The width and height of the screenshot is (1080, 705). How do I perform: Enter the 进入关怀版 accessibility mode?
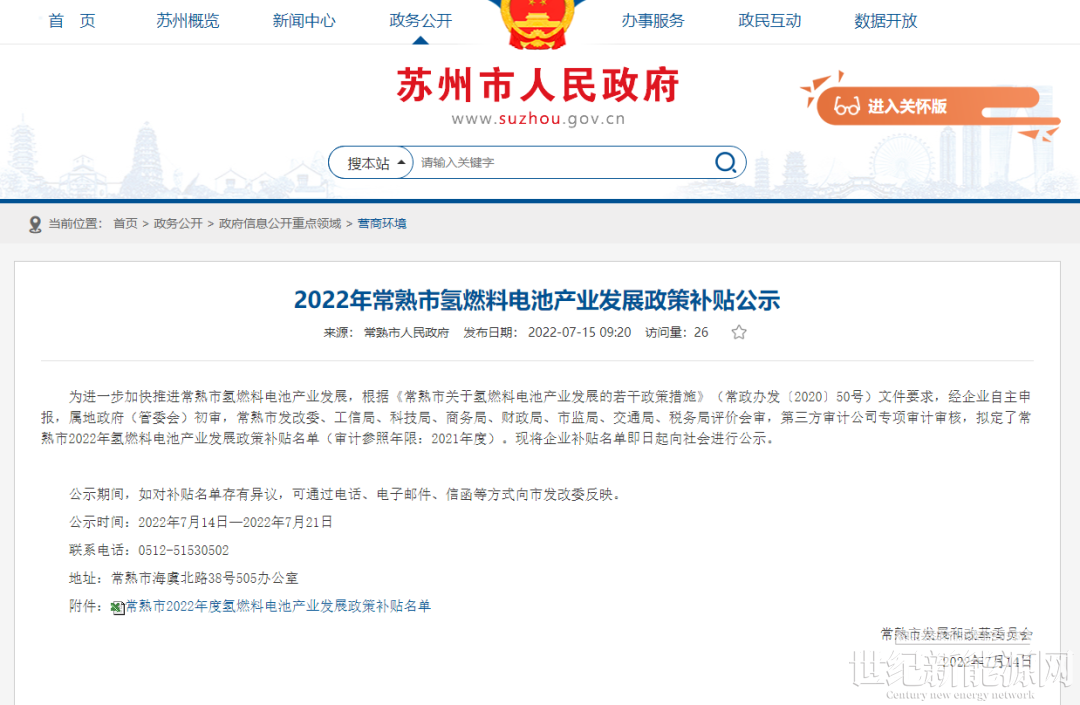[x=906, y=106]
